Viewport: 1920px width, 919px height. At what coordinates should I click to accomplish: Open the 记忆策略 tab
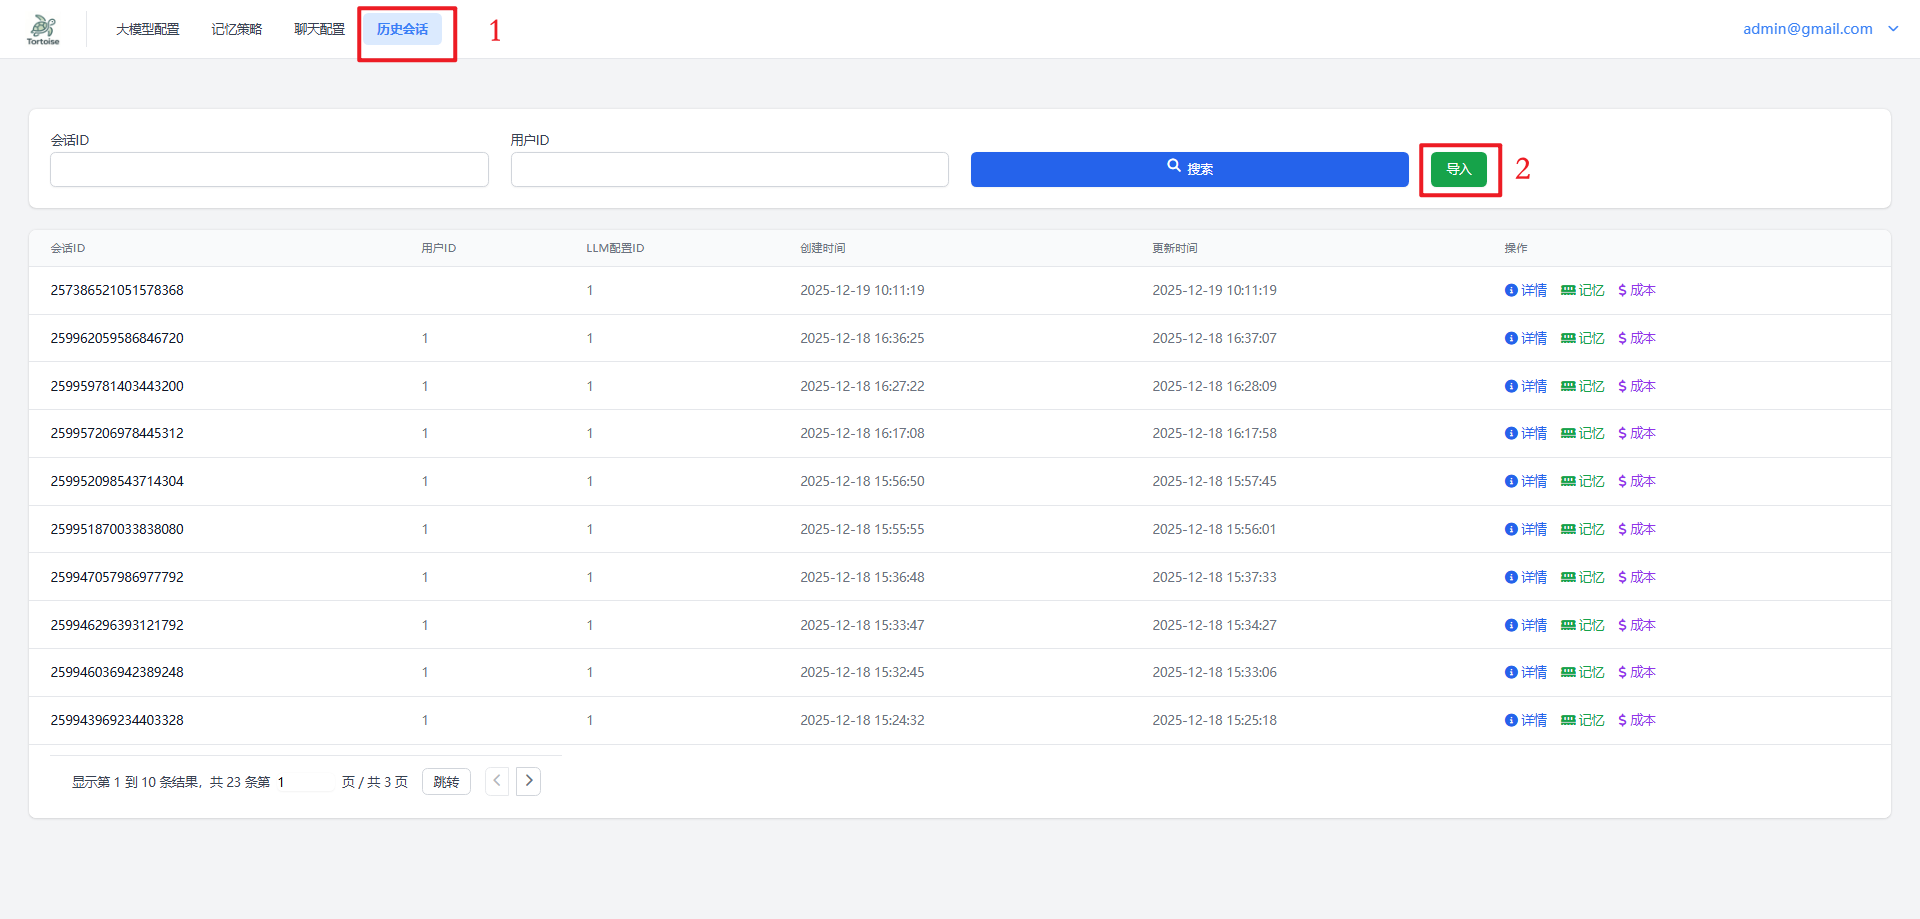(x=237, y=29)
